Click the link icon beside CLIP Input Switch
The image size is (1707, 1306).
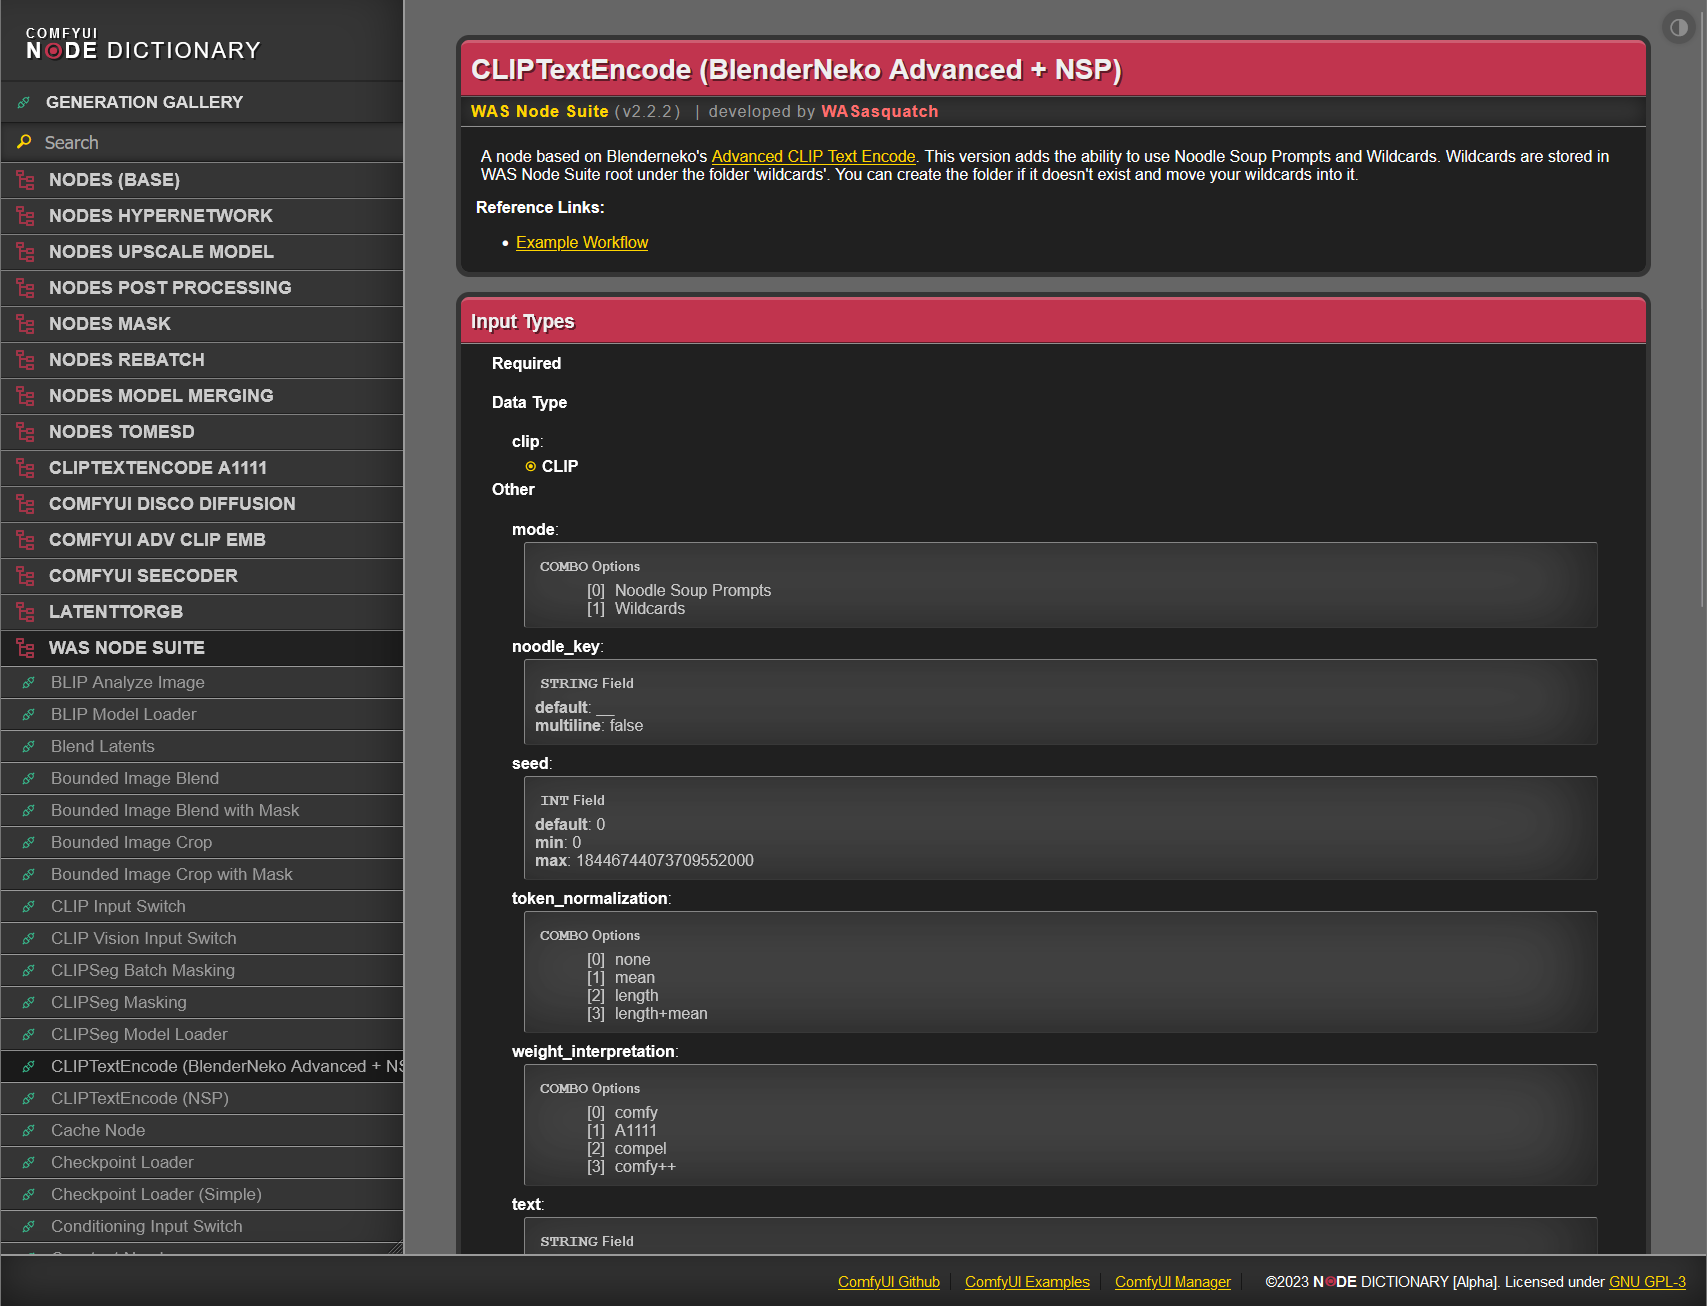[x=29, y=906]
